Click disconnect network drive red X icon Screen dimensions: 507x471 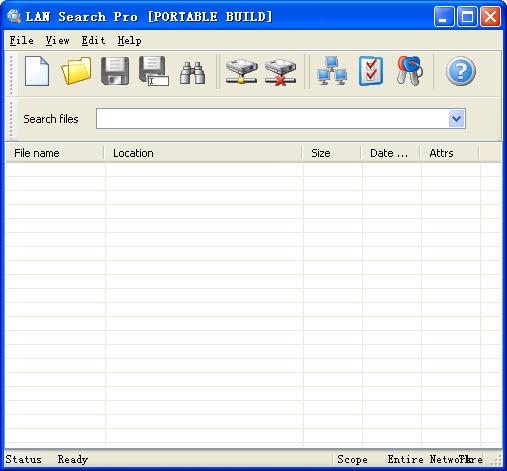pos(280,72)
